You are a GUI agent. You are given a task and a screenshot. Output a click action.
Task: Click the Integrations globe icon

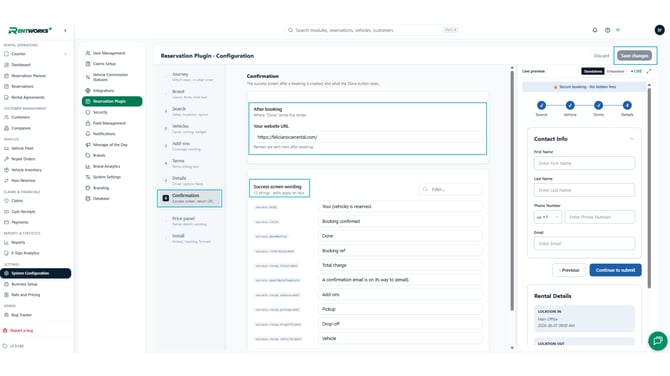(x=88, y=91)
